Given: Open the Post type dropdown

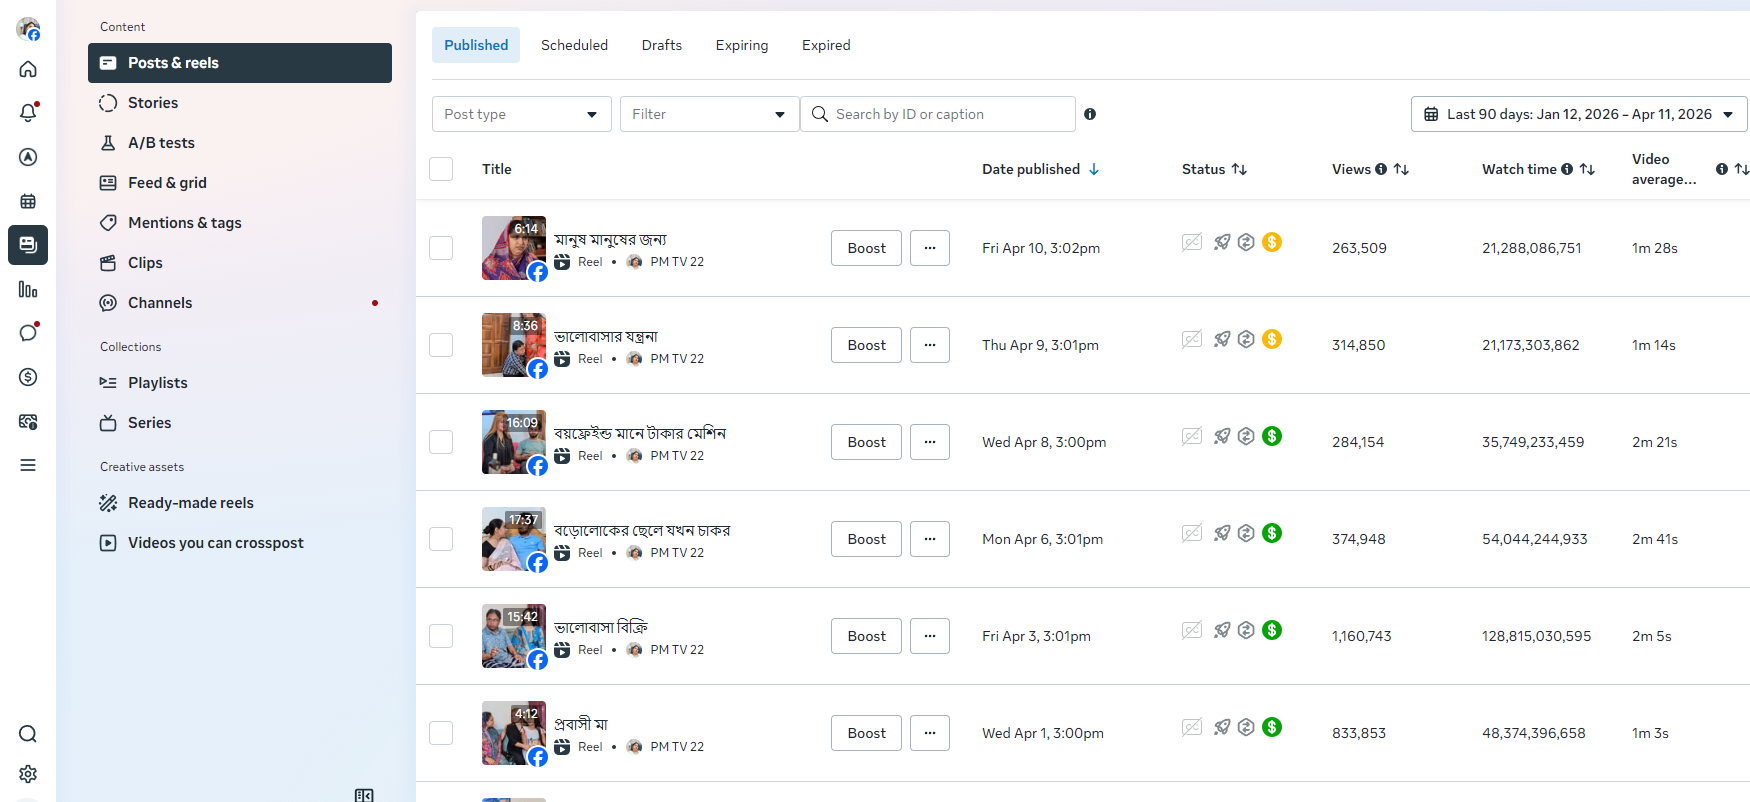Looking at the screenshot, I should coord(521,114).
